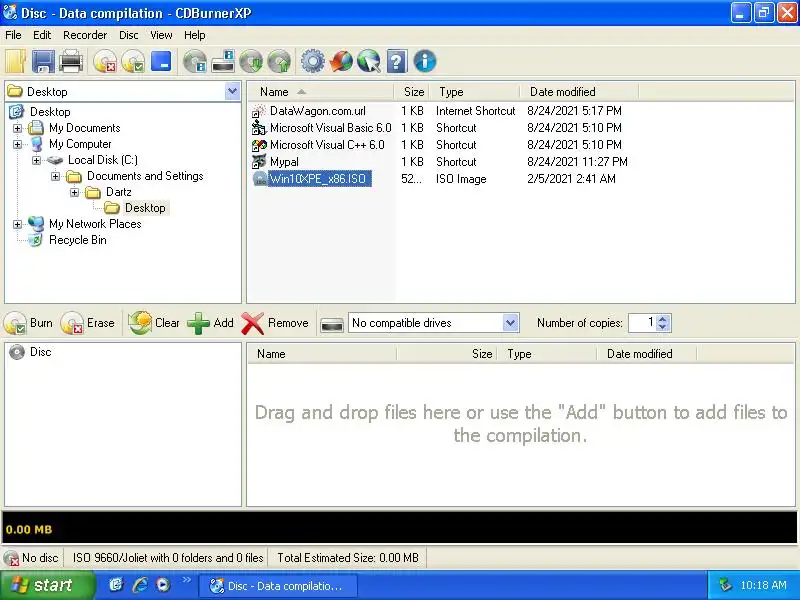Image resolution: width=800 pixels, height=600 pixels.
Task: Click the erase disc toolbar icon
Action: 105,62
